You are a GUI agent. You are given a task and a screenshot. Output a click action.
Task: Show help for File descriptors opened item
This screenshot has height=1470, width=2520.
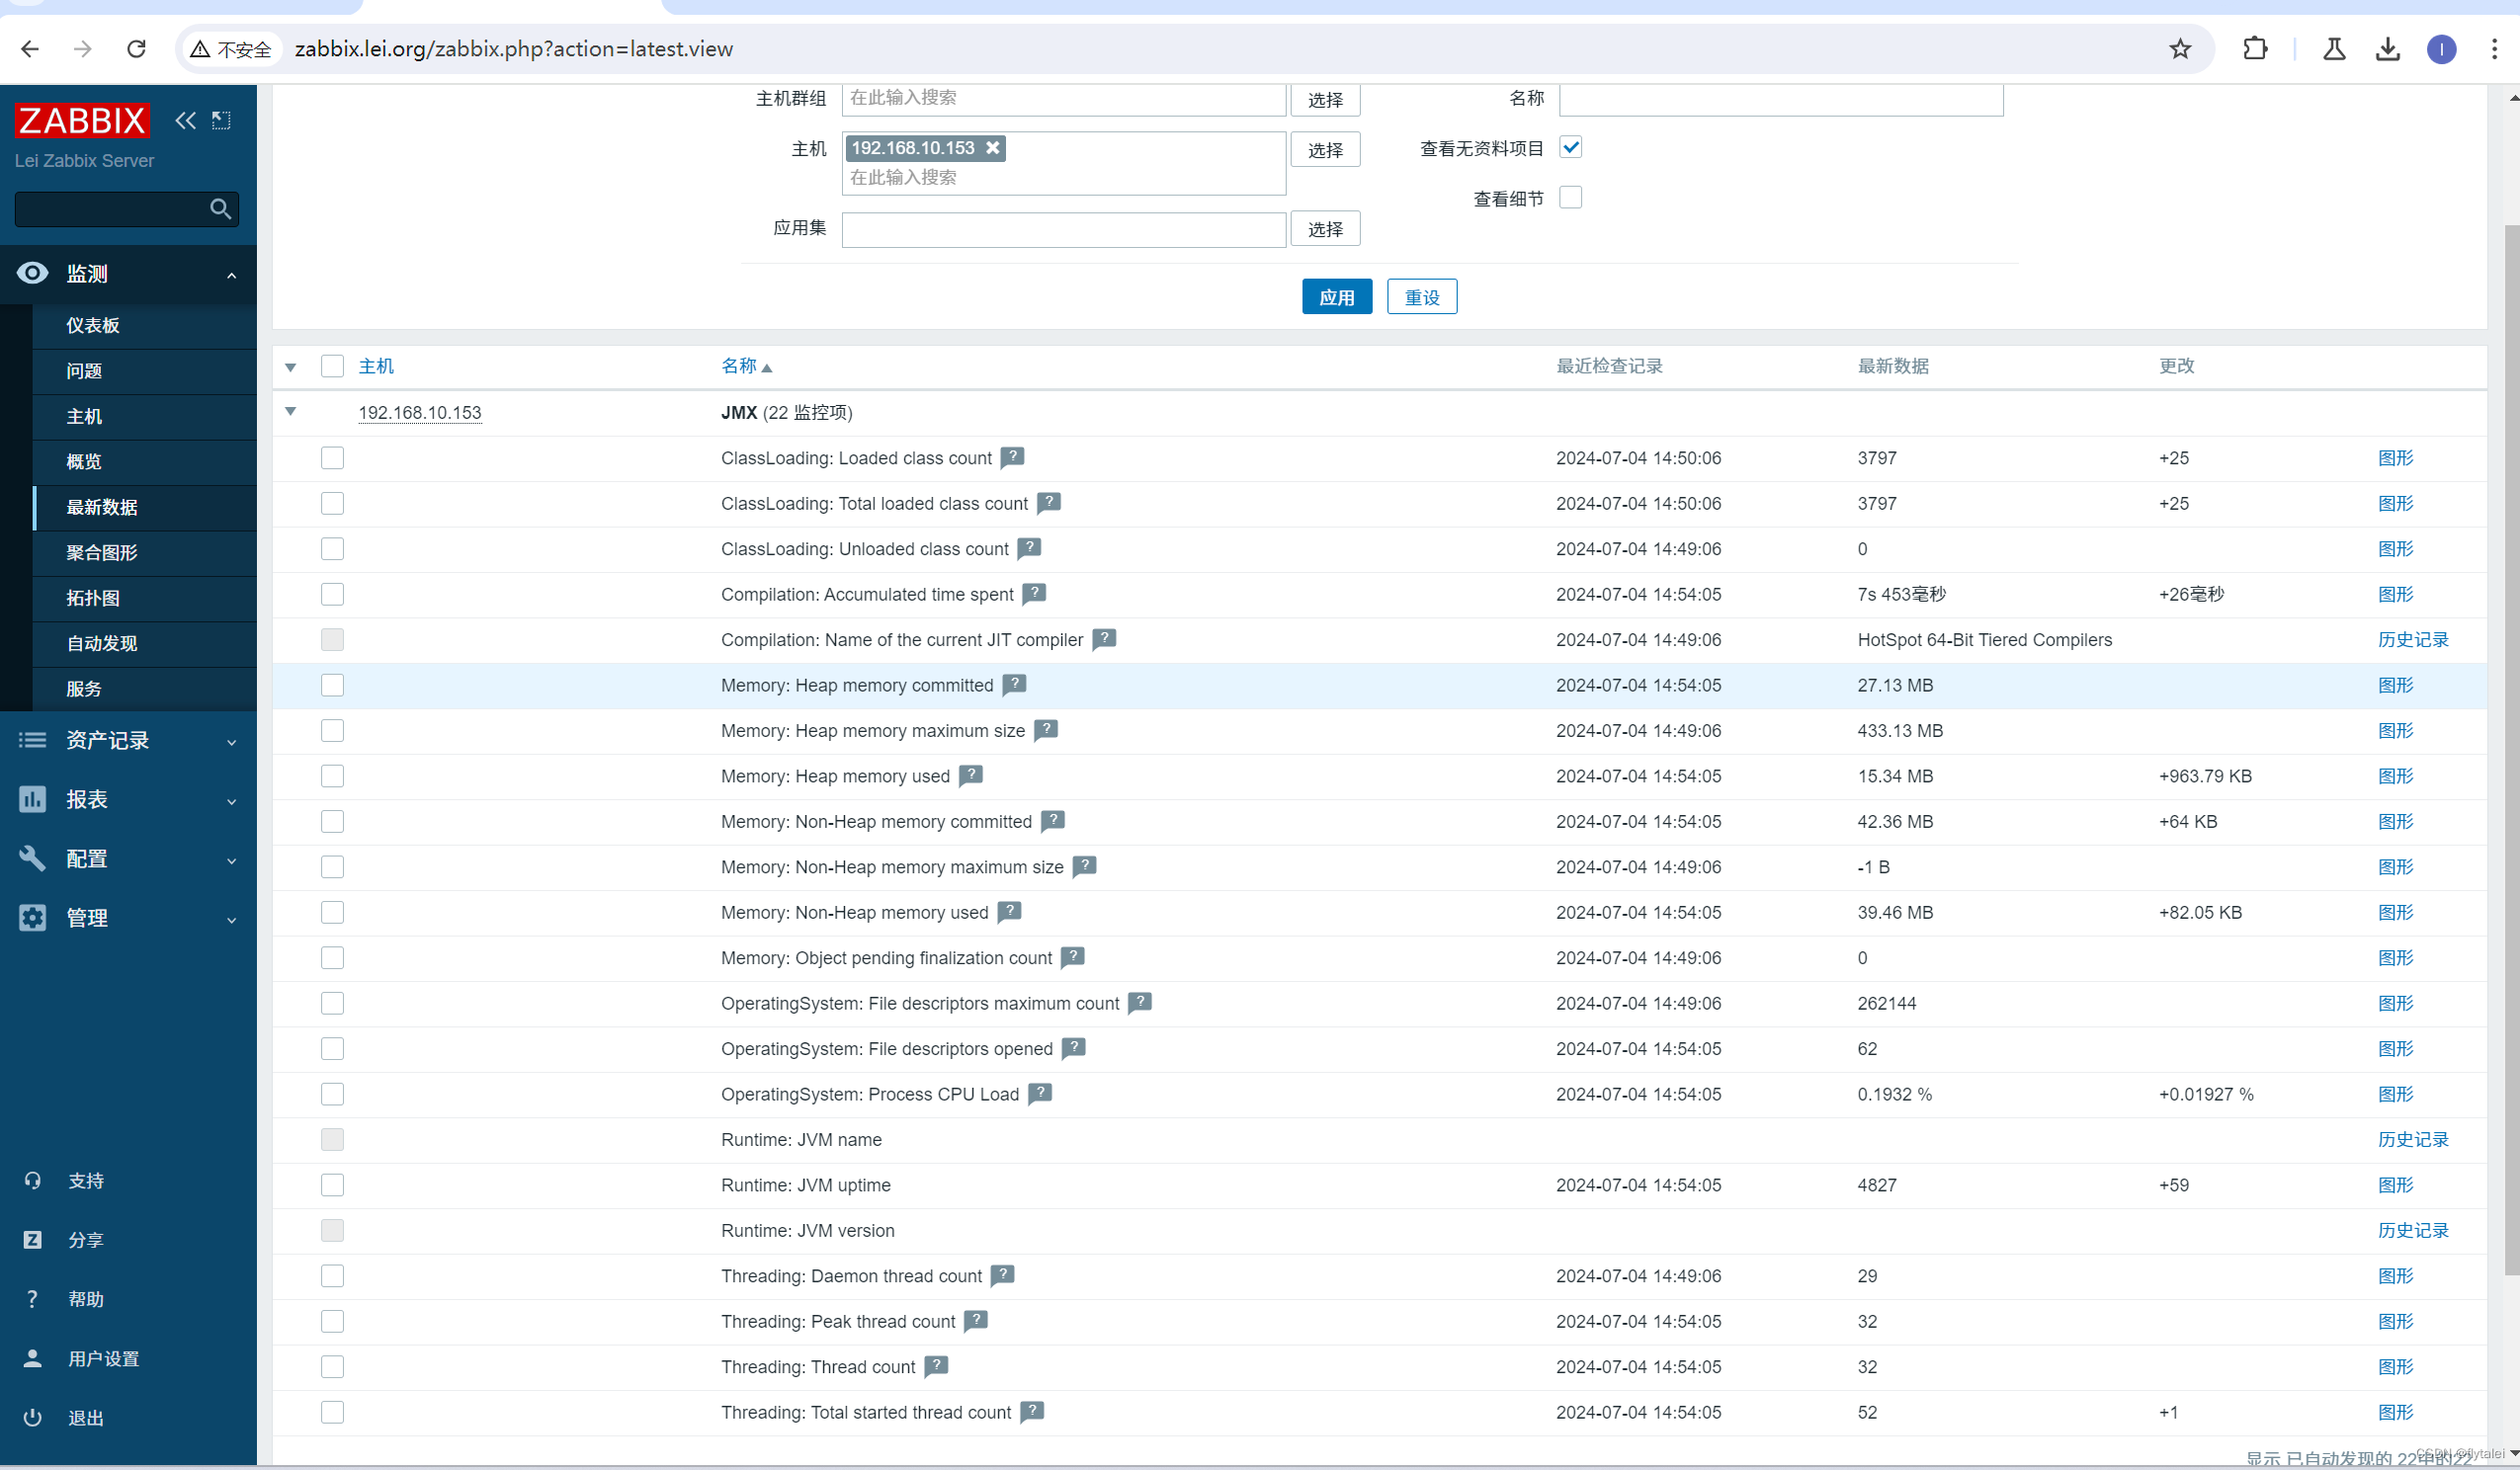1074,1048
